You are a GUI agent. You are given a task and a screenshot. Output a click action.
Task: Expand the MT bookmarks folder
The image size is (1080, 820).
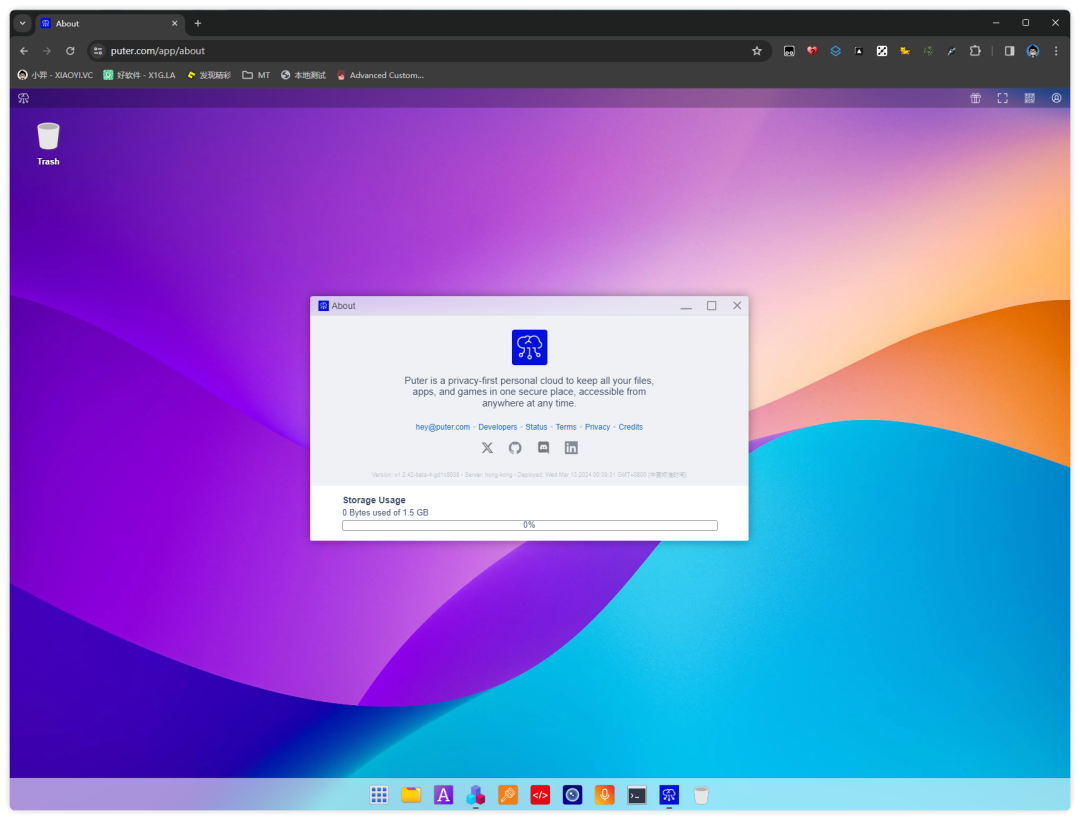(255, 74)
